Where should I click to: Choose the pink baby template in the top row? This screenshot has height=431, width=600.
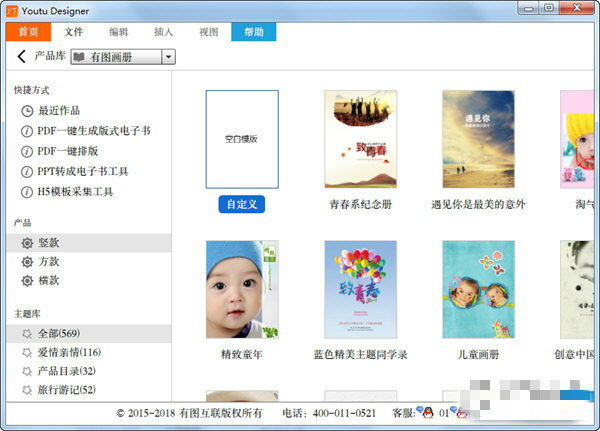(x=577, y=139)
